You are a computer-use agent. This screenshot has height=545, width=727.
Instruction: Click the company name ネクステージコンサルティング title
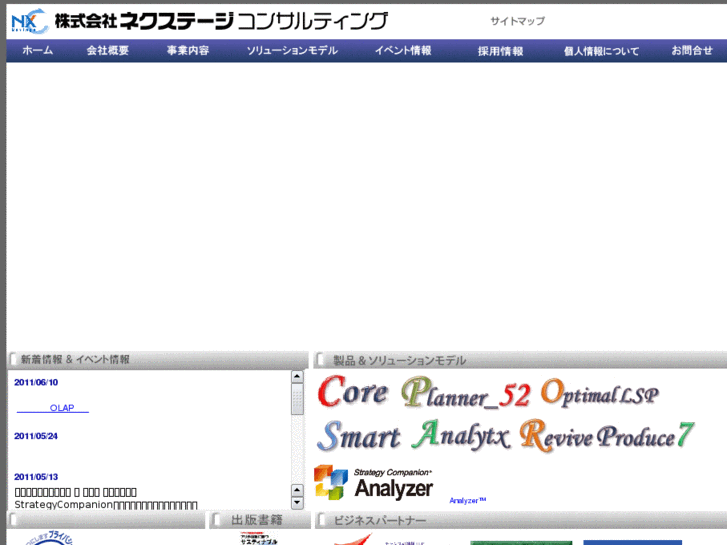tap(221, 21)
